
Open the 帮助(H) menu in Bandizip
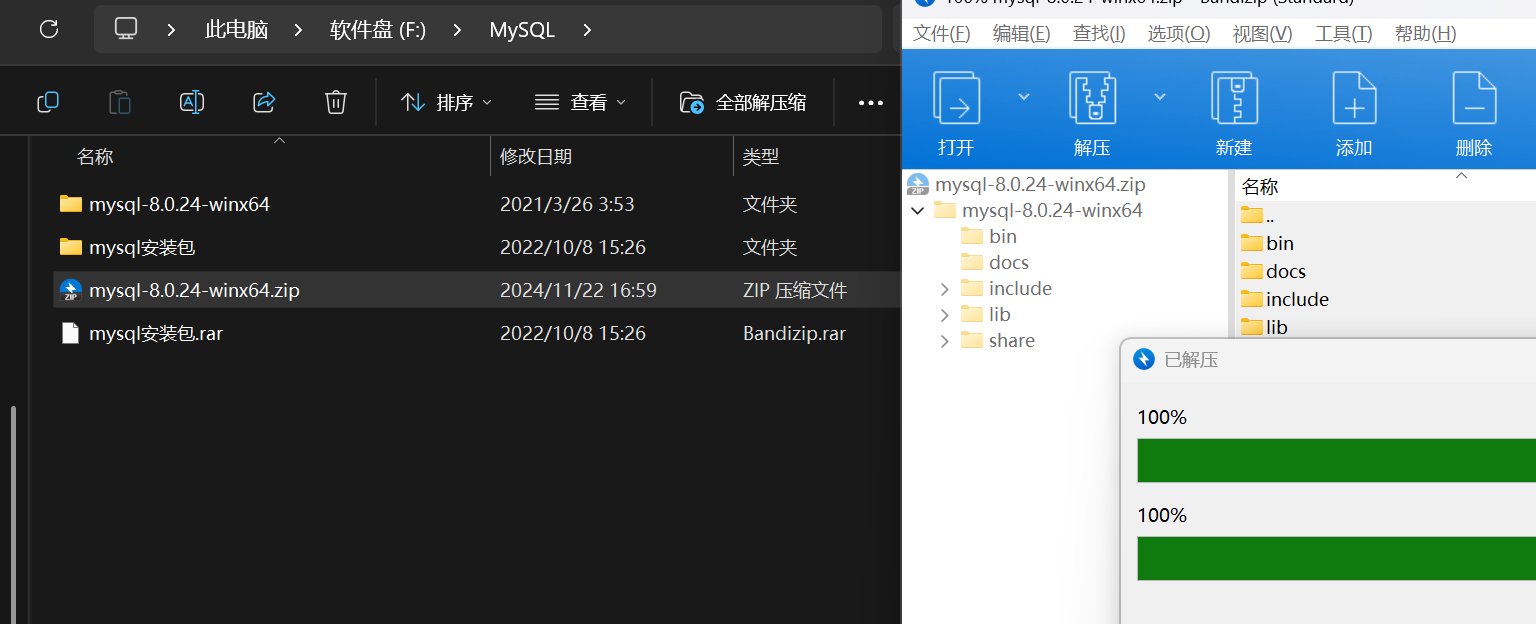click(x=1425, y=34)
